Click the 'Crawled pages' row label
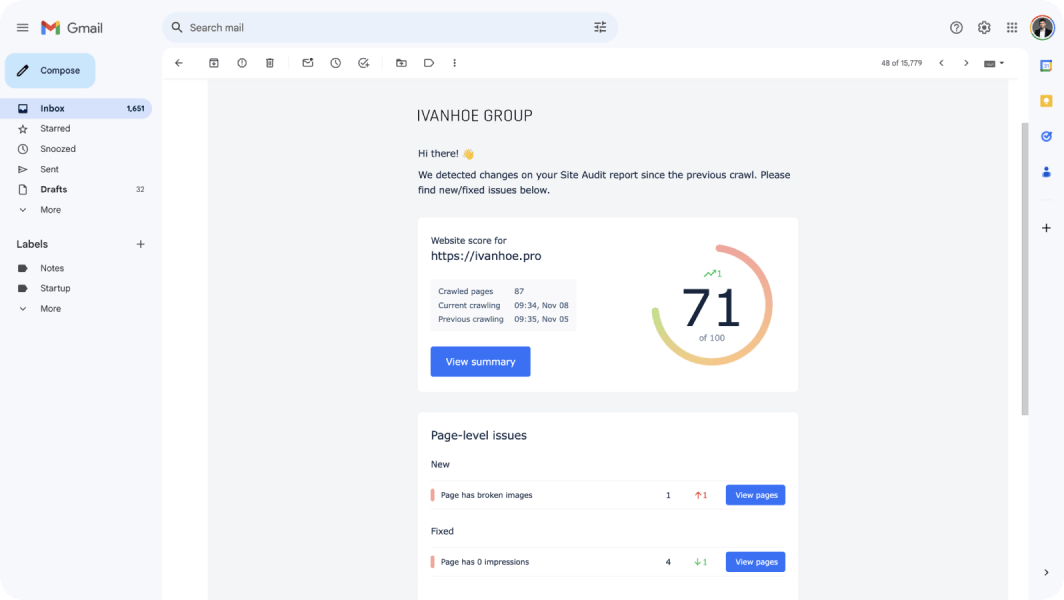The image size is (1064, 600). (466, 291)
